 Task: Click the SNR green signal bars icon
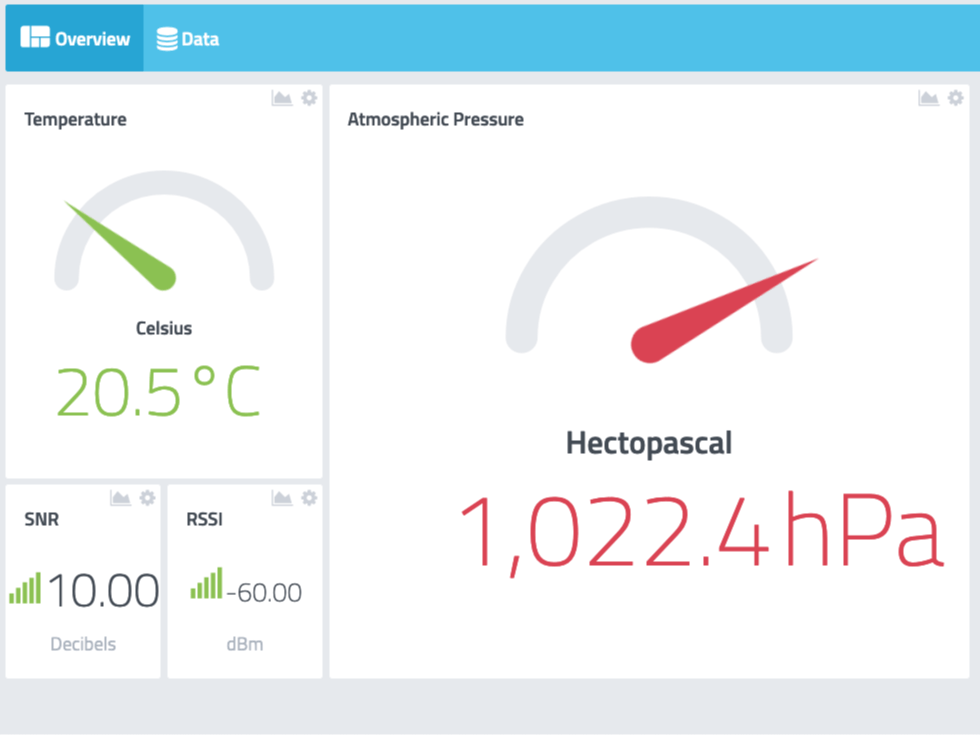click(25, 588)
